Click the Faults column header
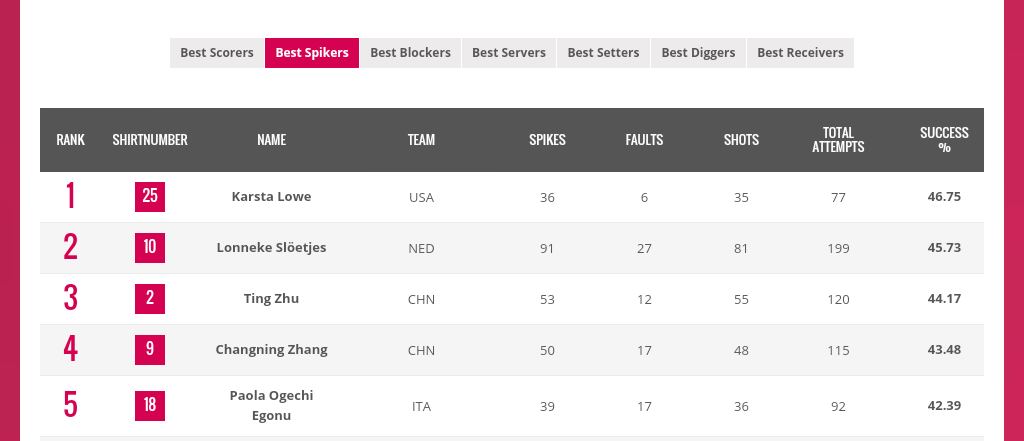The height and width of the screenshot is (441, 1024). (x=644, y=140)
